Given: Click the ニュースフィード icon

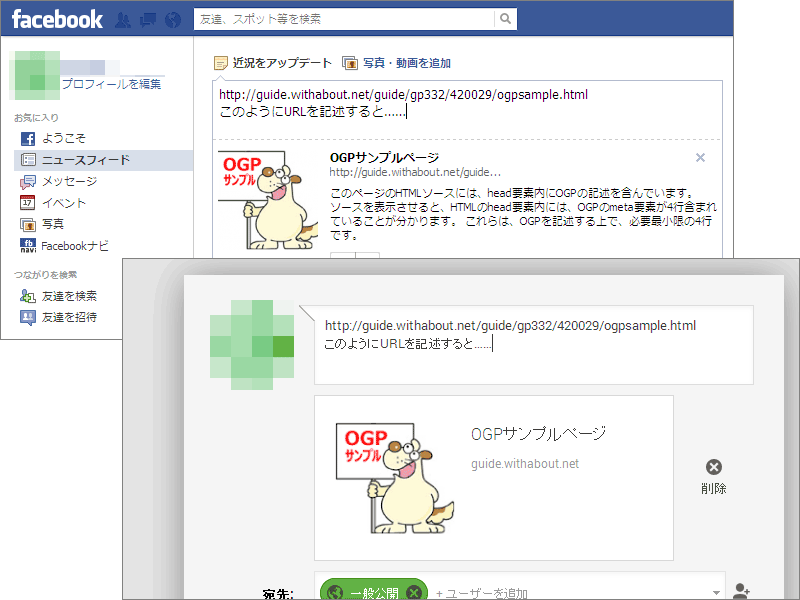Looking at the screenshot, I should [x=28, y=160].
